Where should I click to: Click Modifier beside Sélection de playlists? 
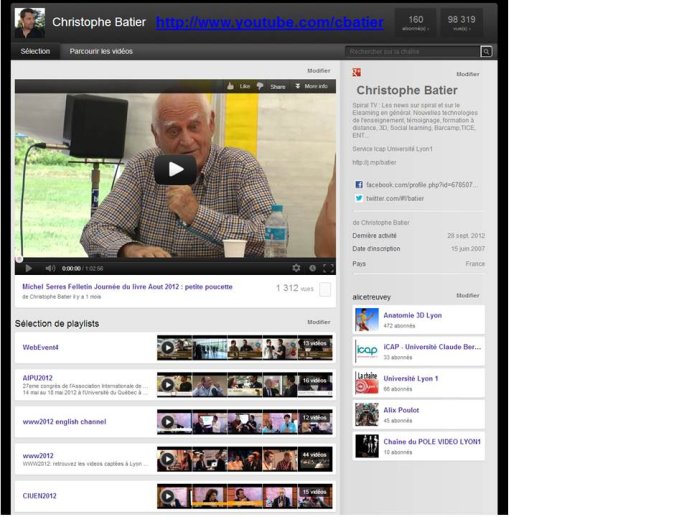tap(319, 322)
